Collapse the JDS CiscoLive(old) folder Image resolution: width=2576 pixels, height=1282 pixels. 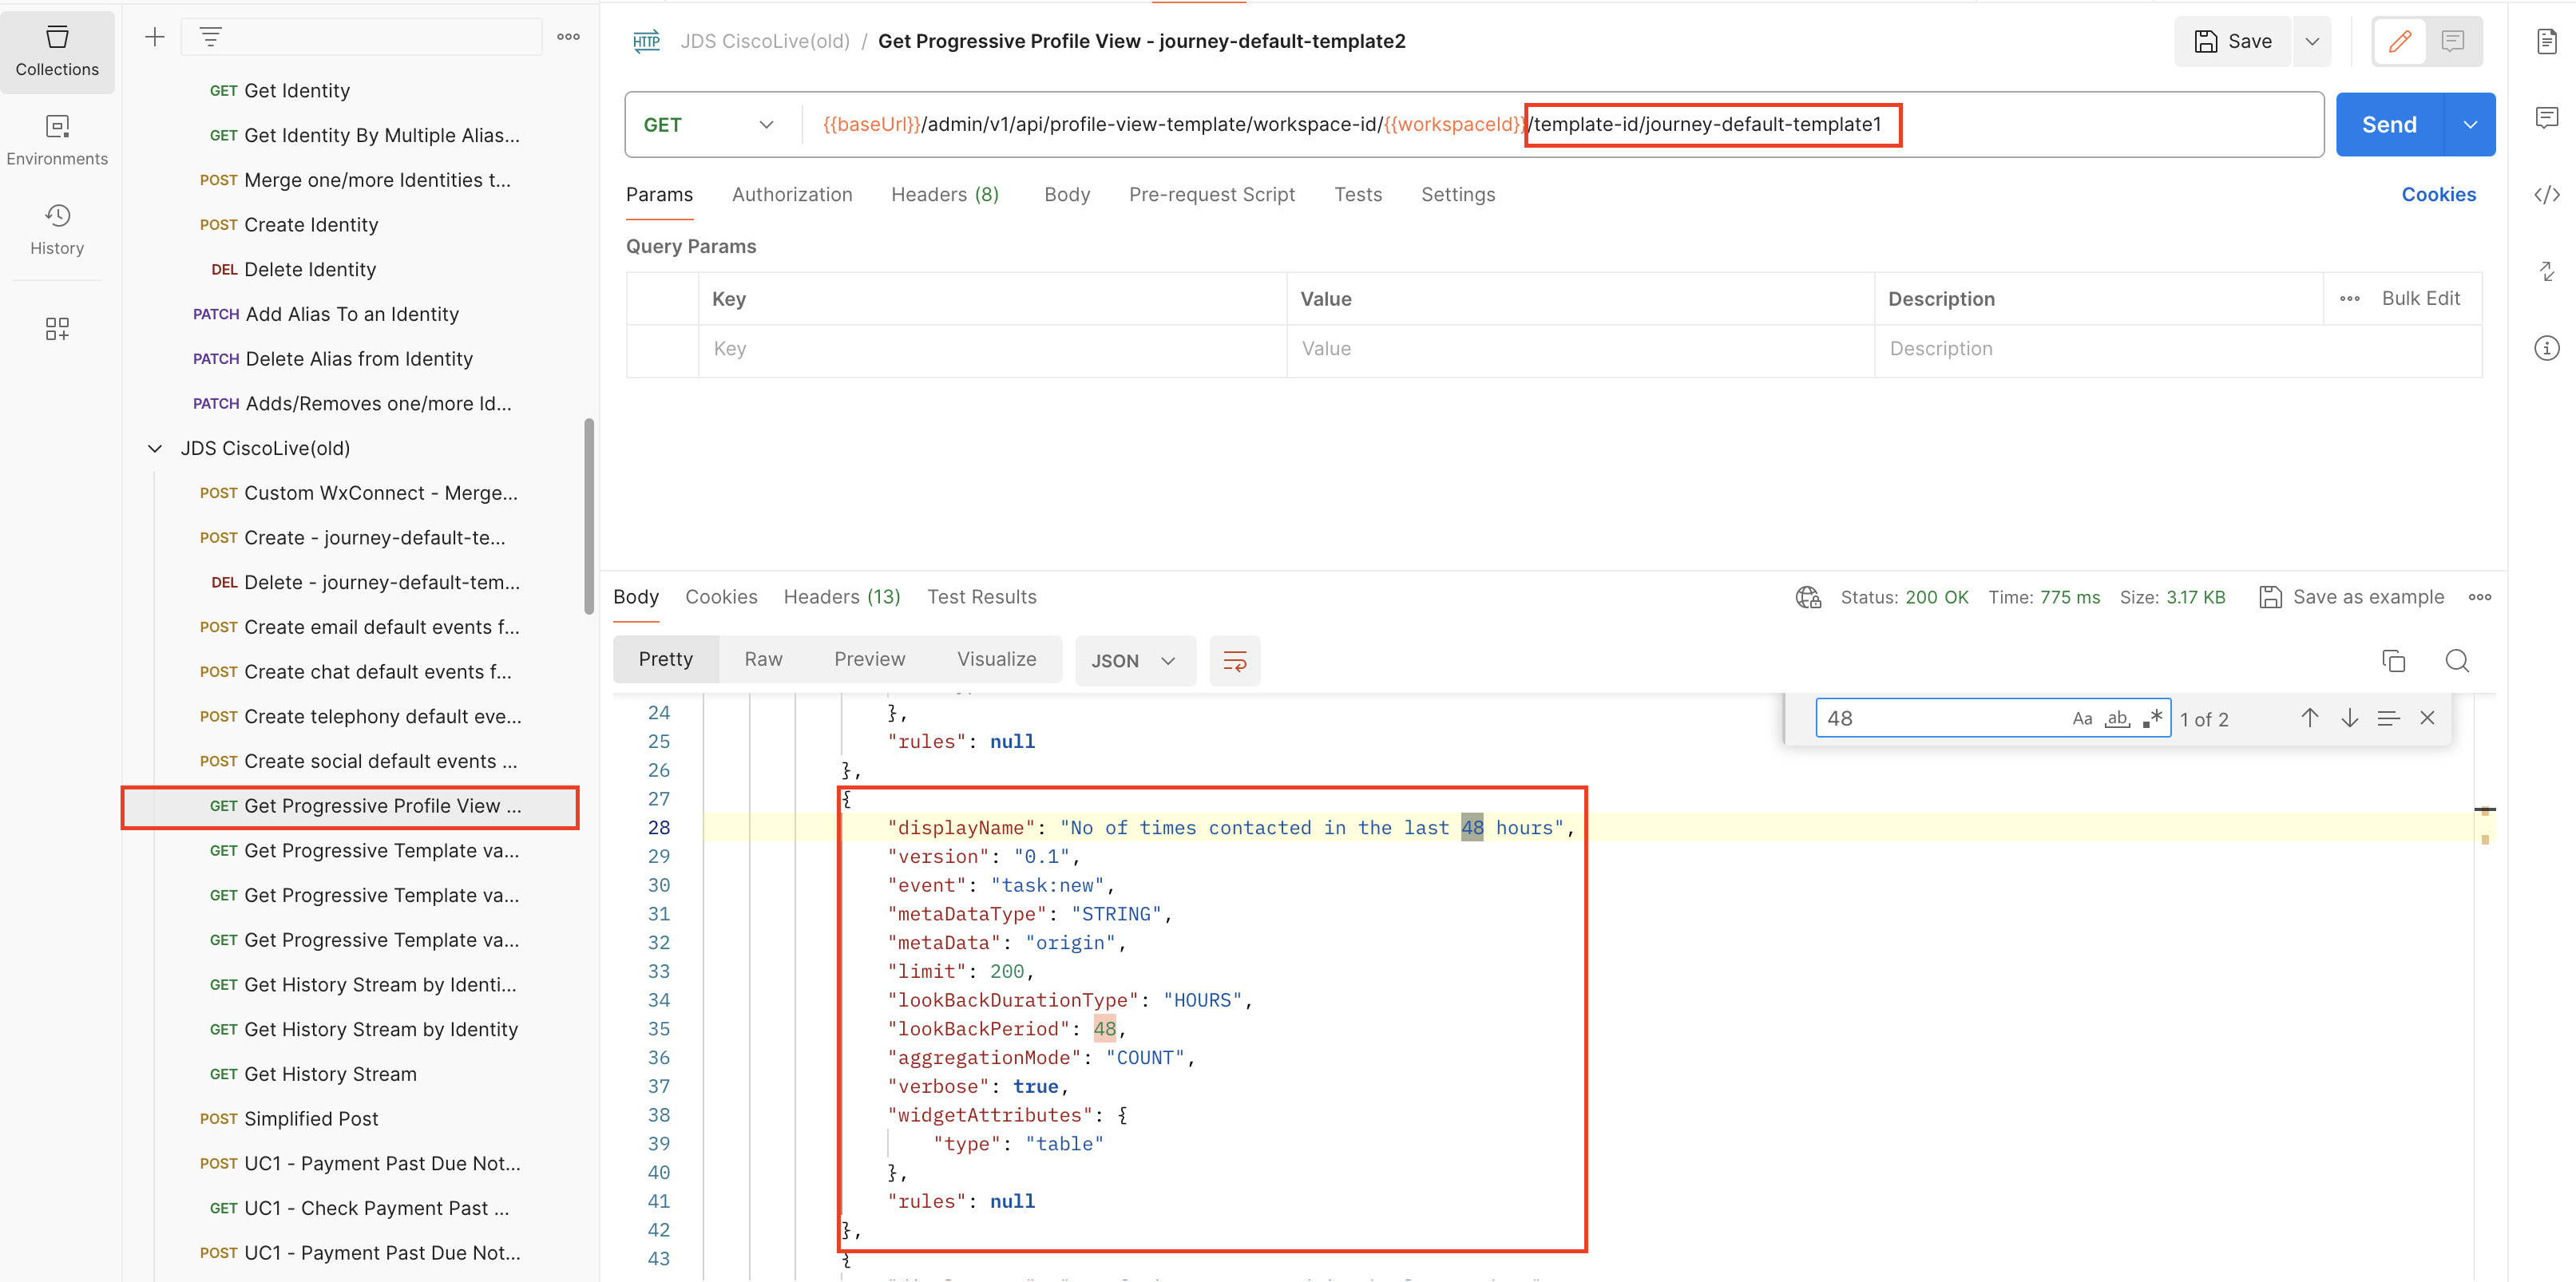click(x=155, y=449)
